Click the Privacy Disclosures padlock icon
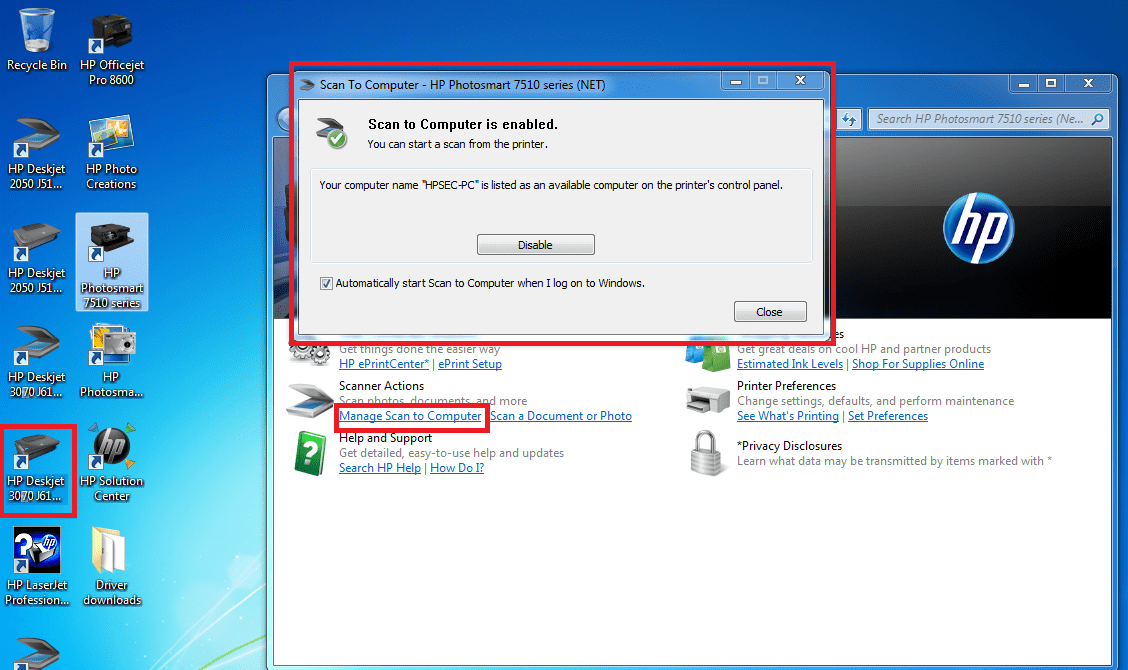Viewport: 1128px width, 670px height. [x=706, y=453]
